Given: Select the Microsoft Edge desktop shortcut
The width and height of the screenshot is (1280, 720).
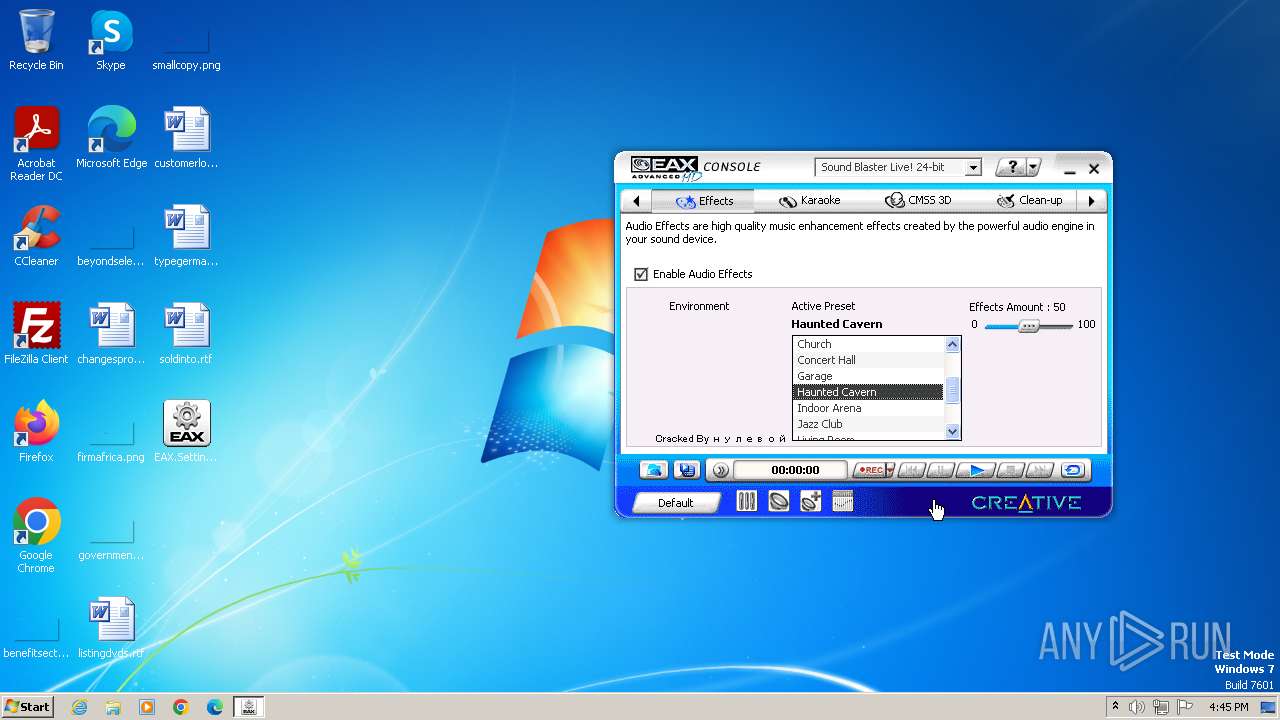Looking at the screenshot, I should click(x=111, y=138).
